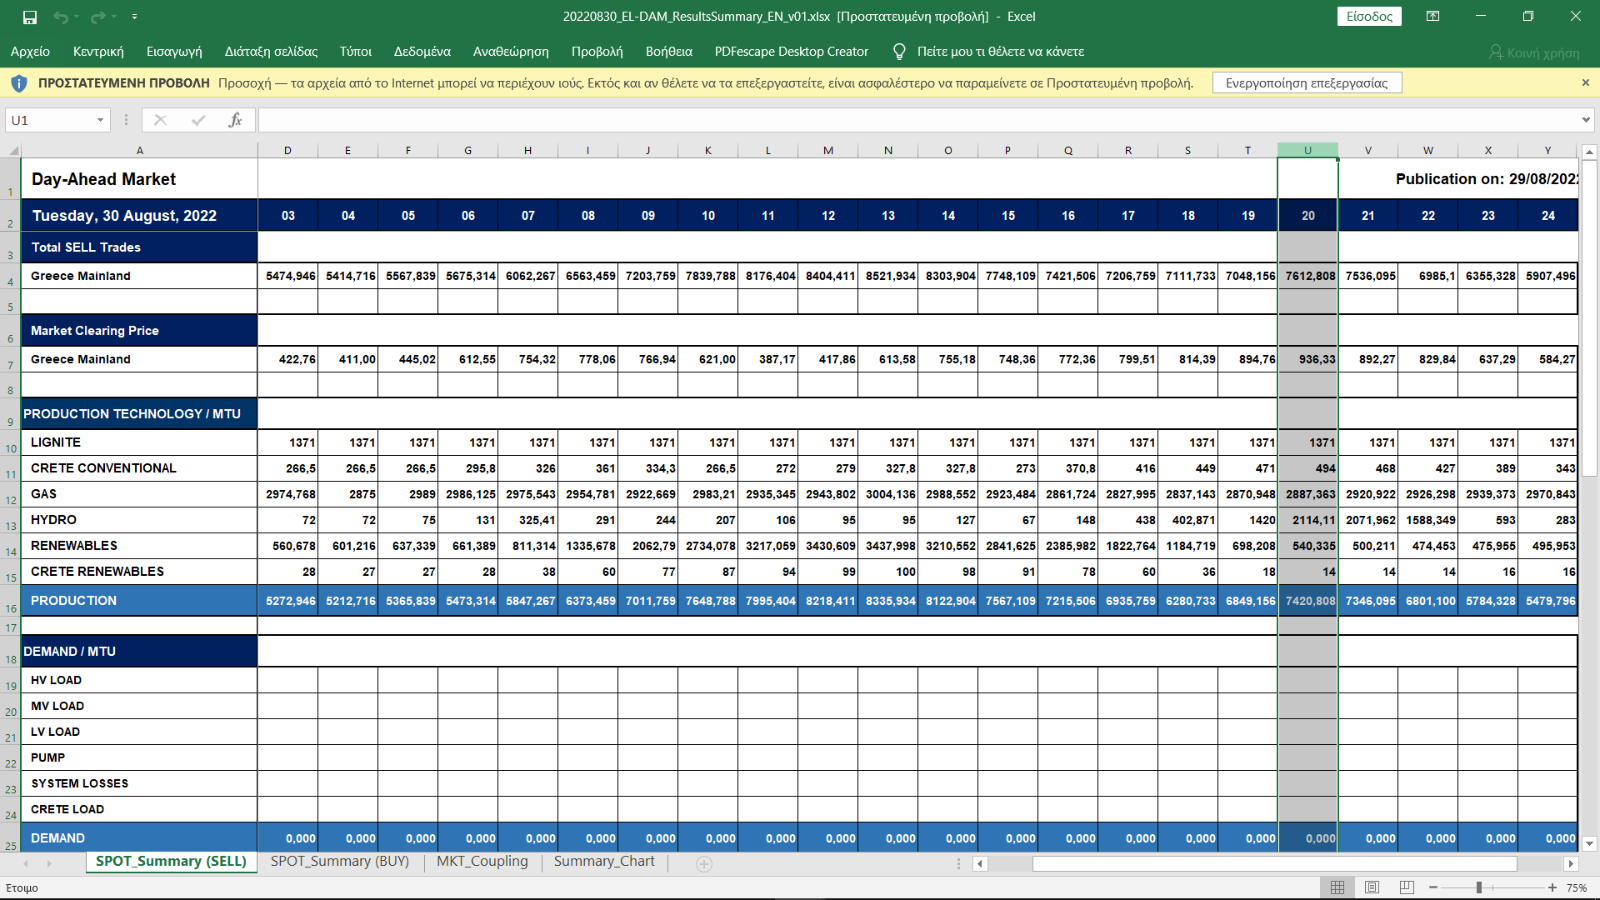Click hour header cell '12'
Viewport: 1600px width, 900px height.
pos(828,215)
